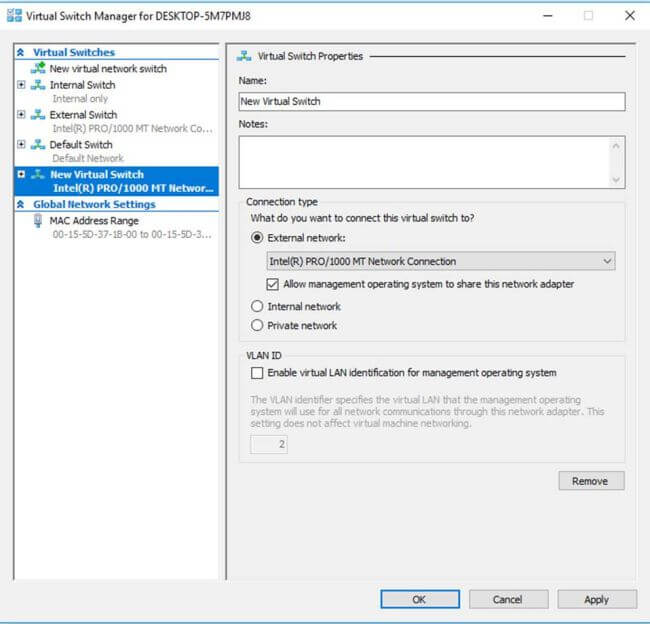Select the External network radio button
Screen dimensions: 650x624
coord(257,238)
